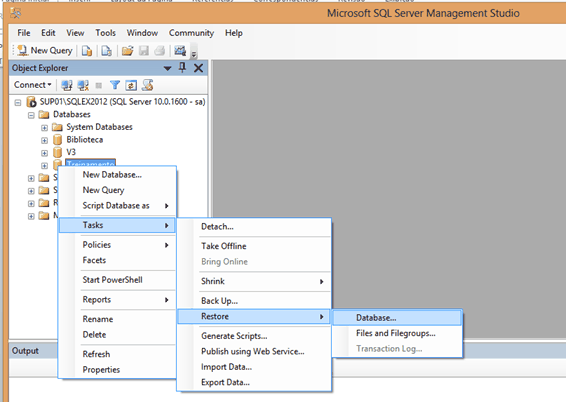
Task: Open the toolbar options dropdown arrow
Action: click(x=194, y=54)
